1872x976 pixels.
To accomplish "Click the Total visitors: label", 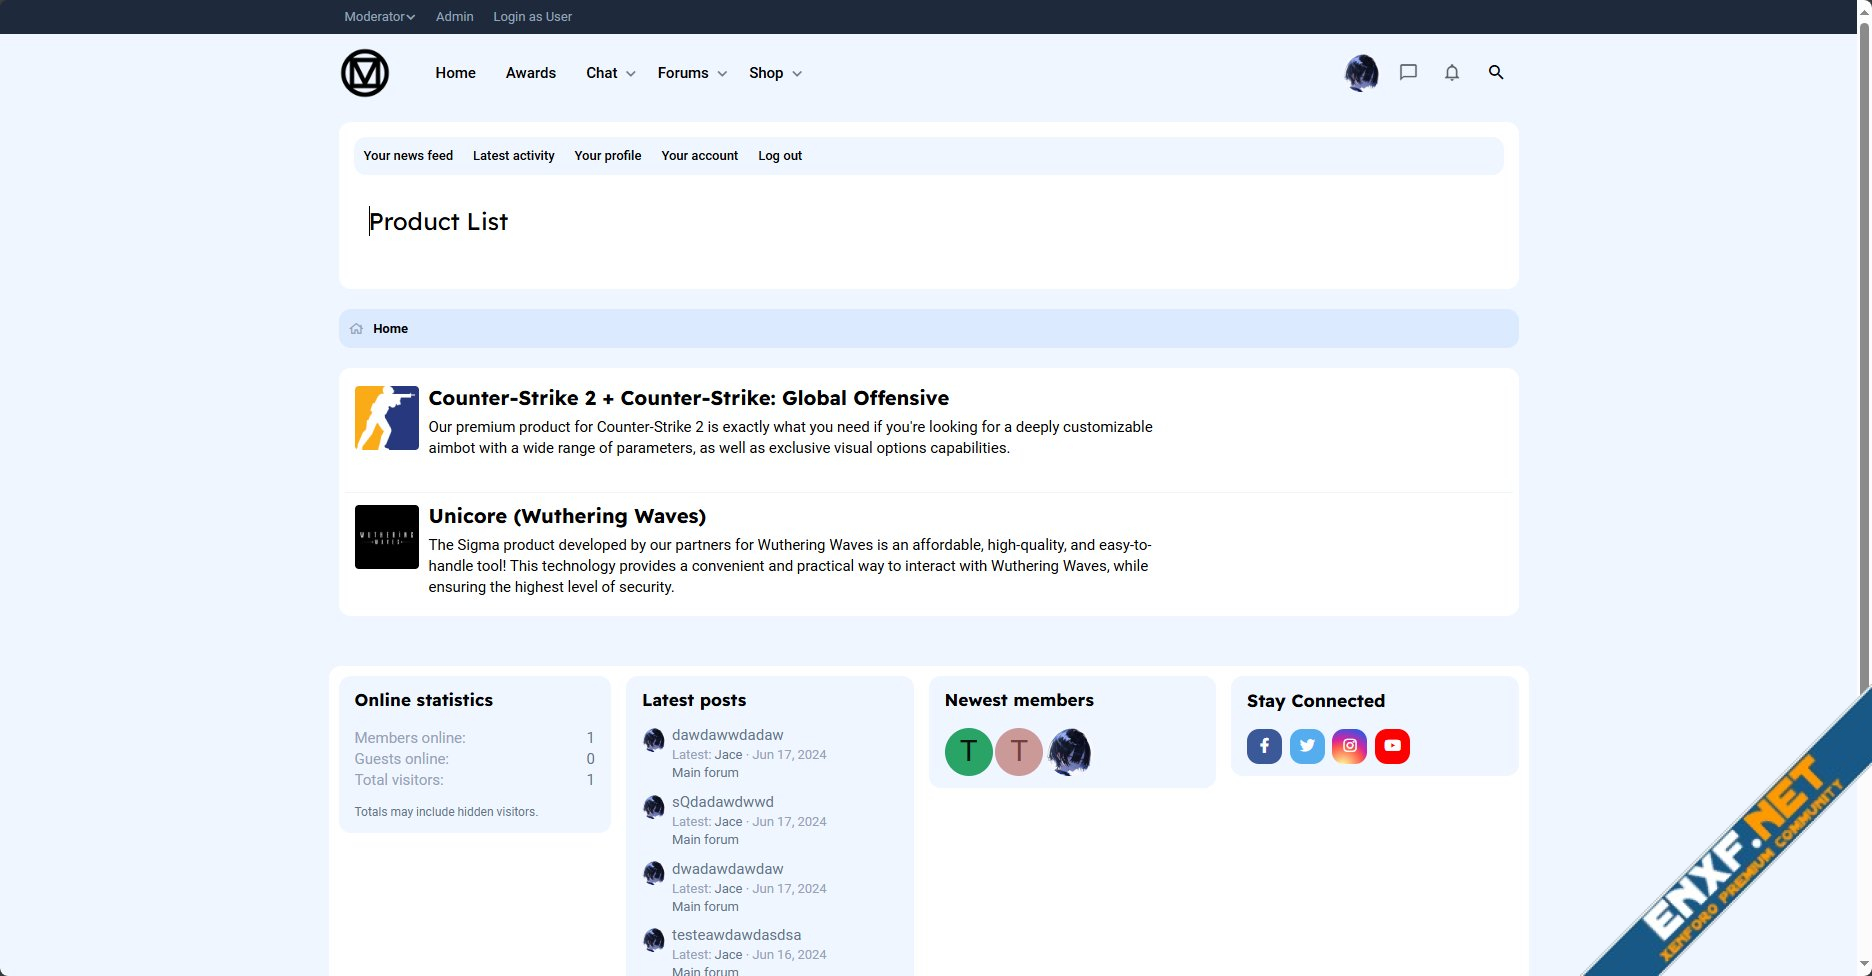I will click(399, 780).
